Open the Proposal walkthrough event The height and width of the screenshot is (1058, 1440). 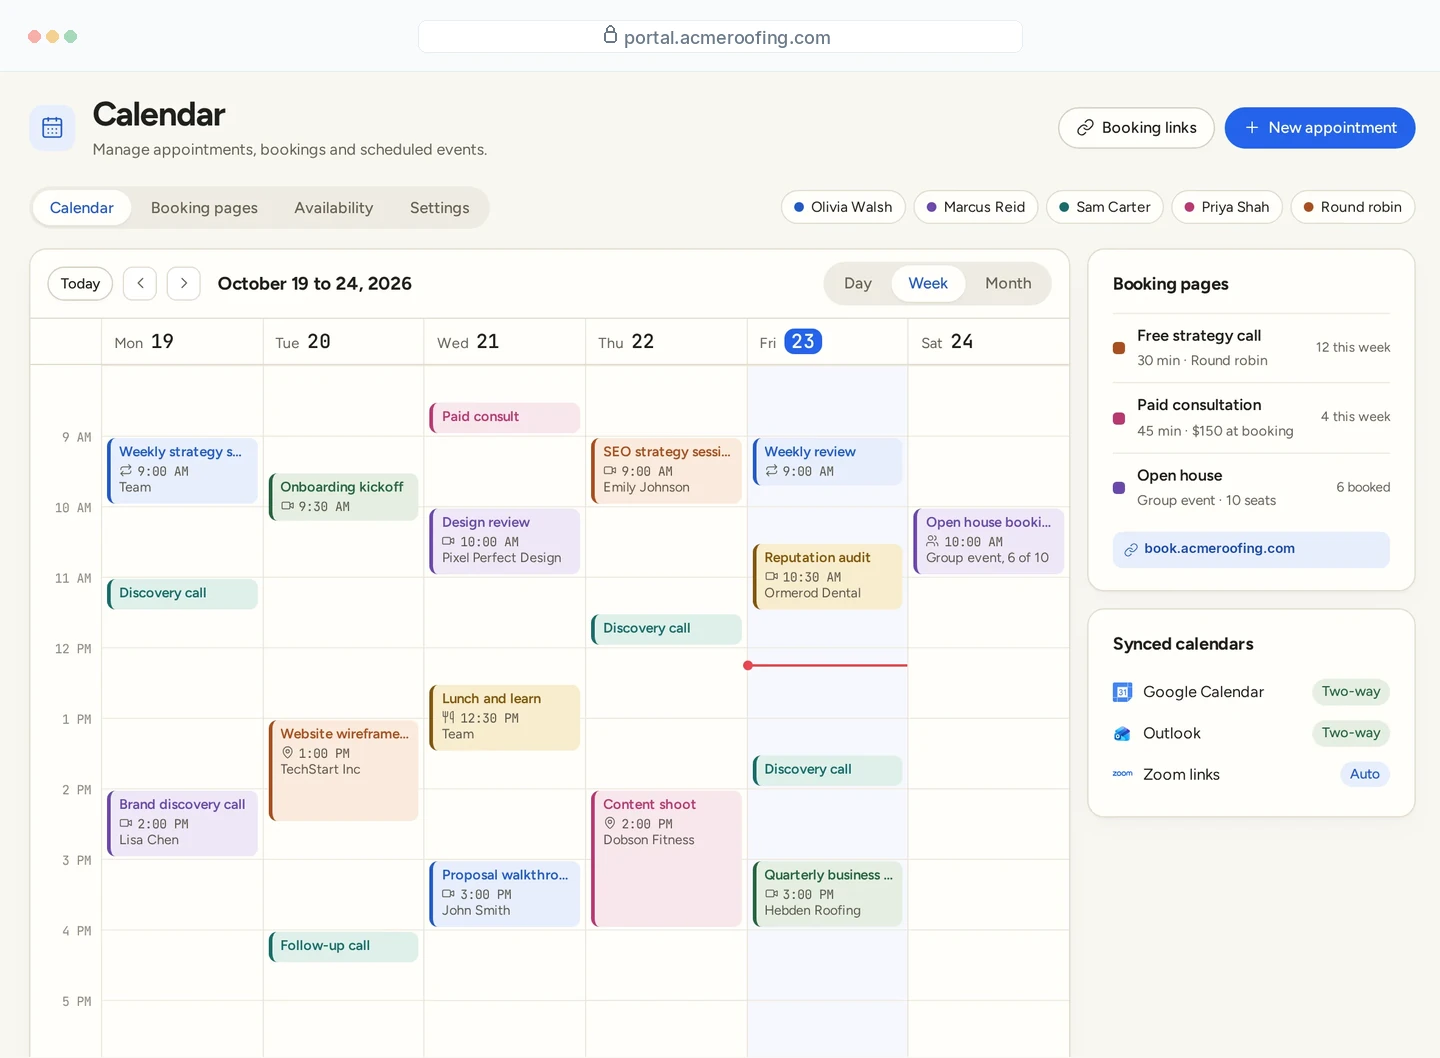[504, 894]
